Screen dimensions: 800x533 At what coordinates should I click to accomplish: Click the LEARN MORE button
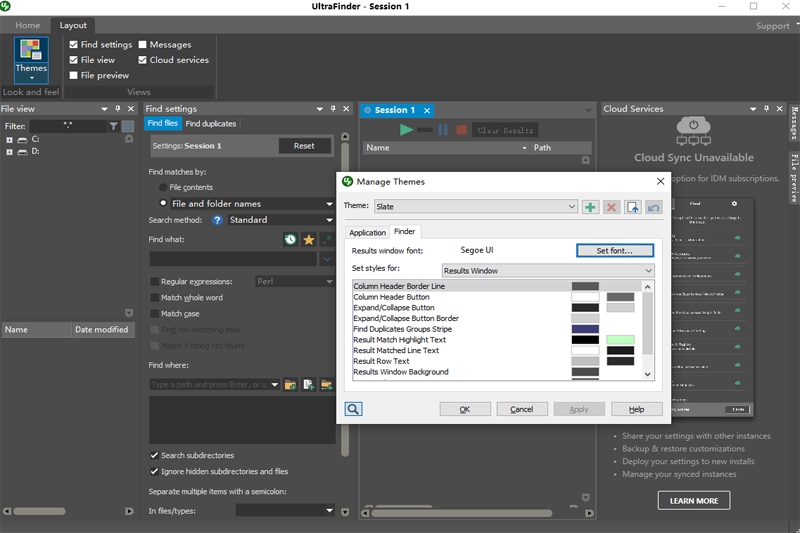[694, 501]
